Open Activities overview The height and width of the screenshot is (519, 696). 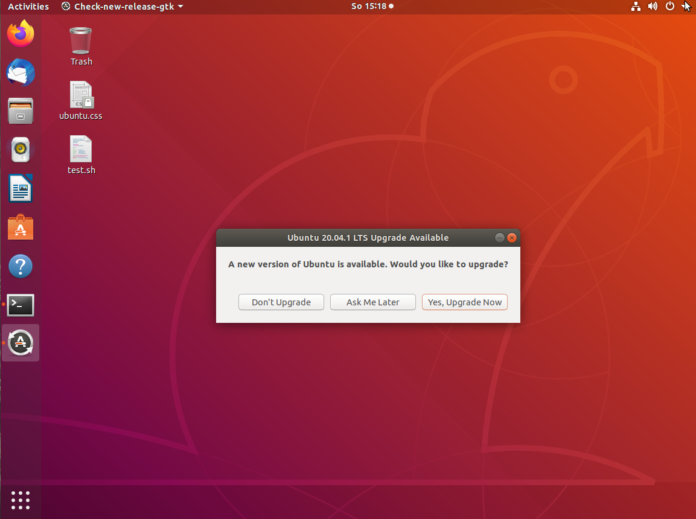(28, 6)
